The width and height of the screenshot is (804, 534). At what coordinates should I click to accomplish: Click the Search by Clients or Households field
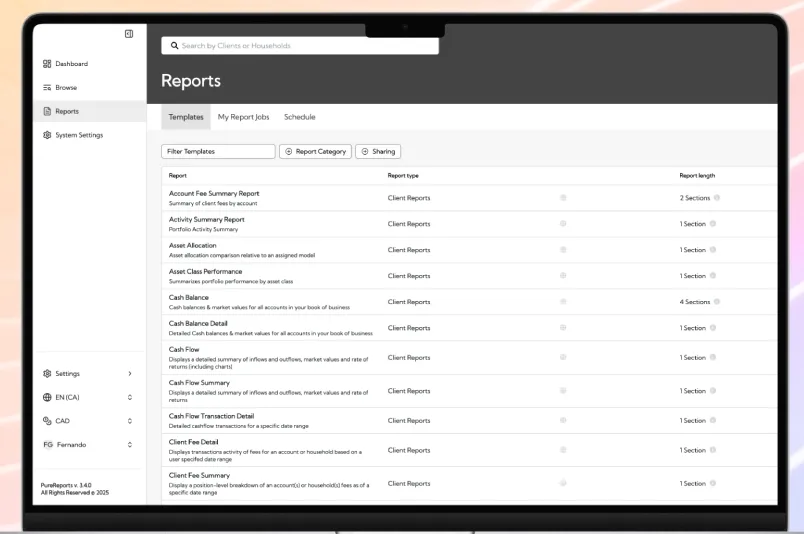coord(300,46)
